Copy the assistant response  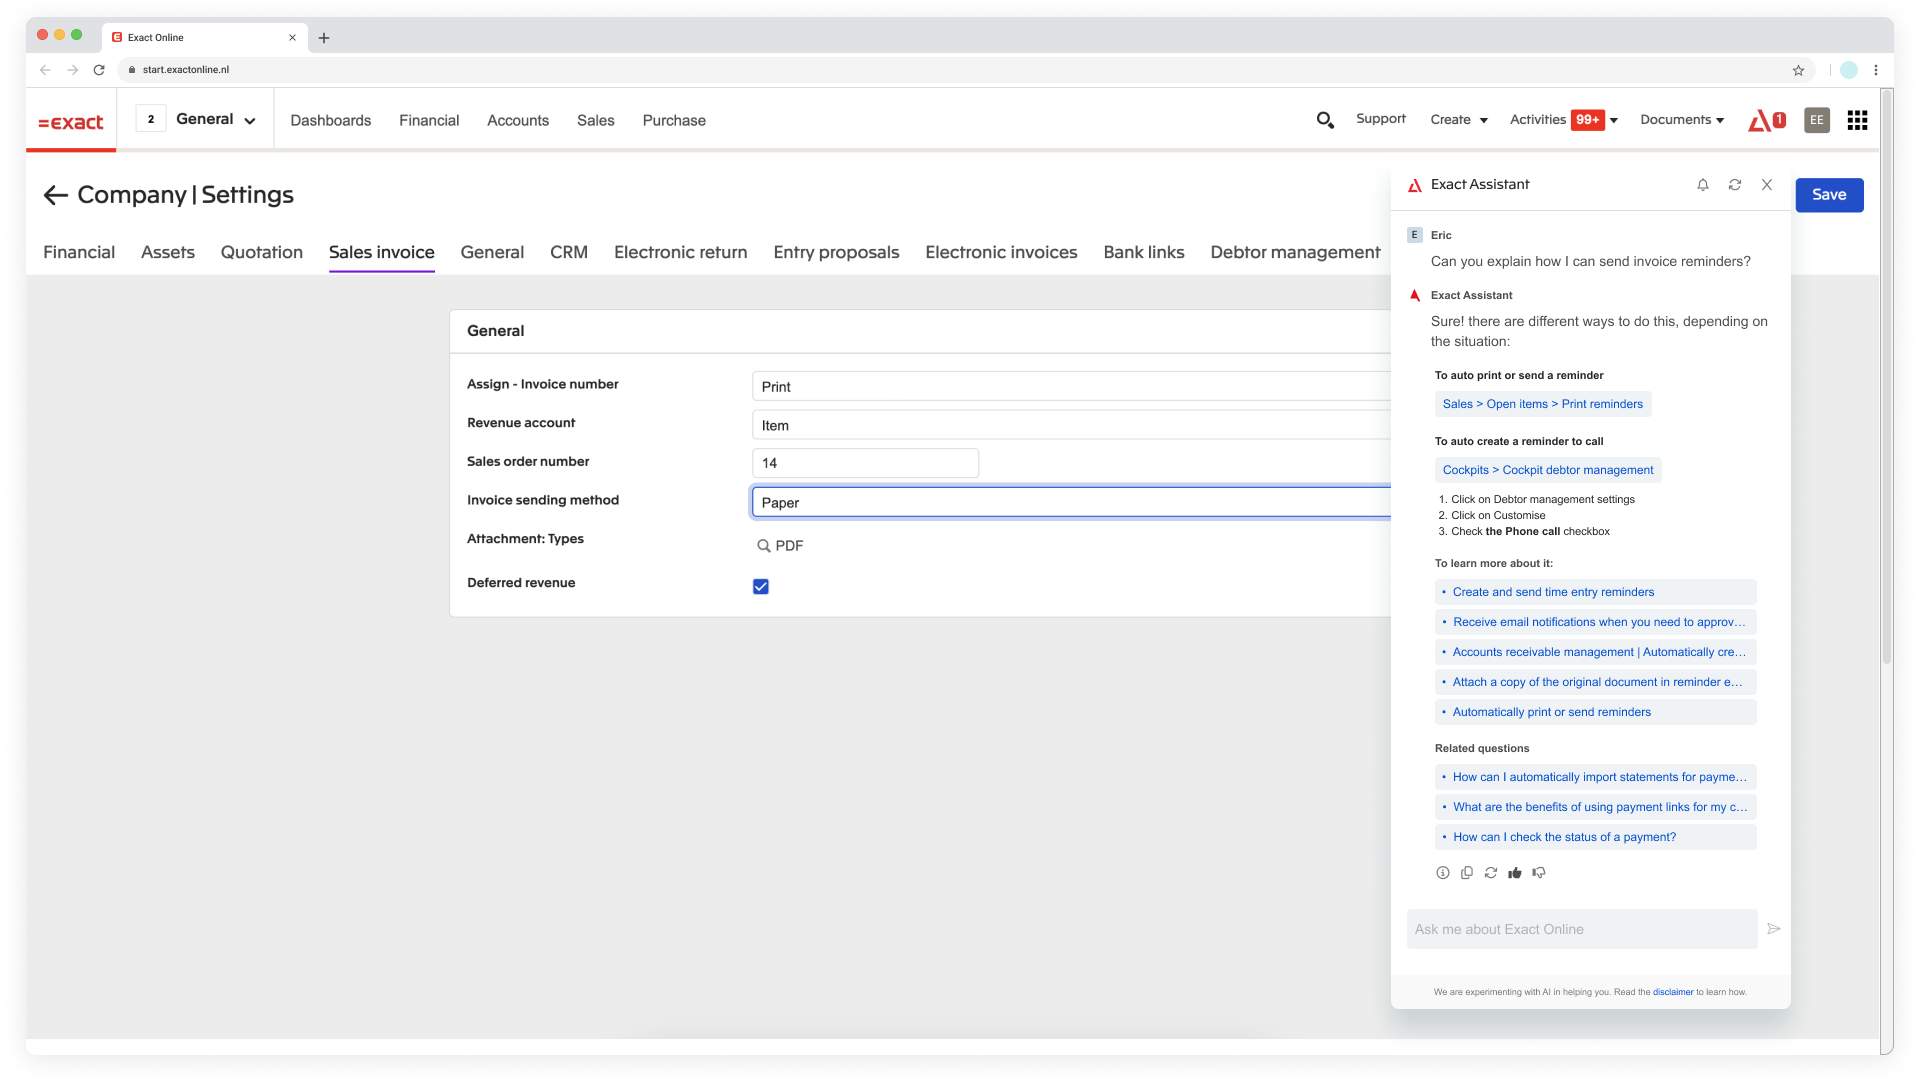1467,873
